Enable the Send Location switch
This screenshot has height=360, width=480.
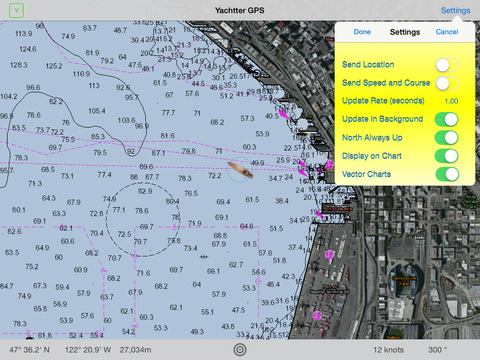447,65
